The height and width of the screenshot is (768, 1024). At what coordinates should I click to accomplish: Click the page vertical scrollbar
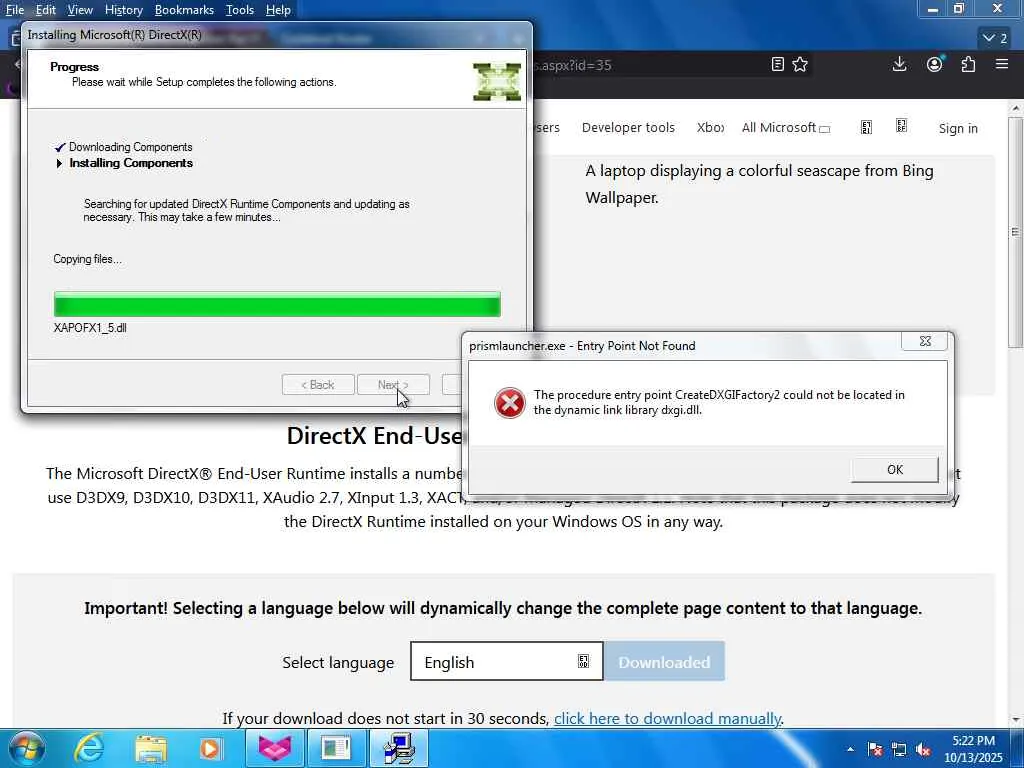1016,232
